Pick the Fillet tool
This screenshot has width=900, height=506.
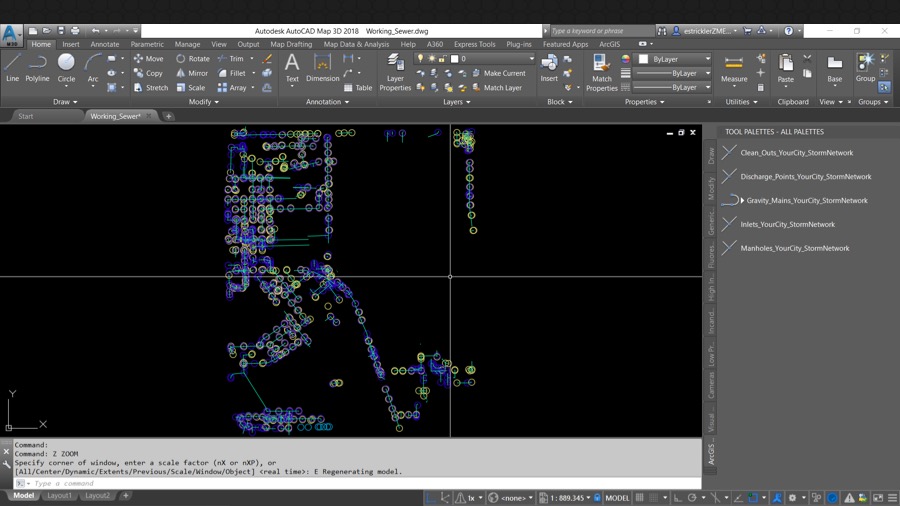click(232, 73)
